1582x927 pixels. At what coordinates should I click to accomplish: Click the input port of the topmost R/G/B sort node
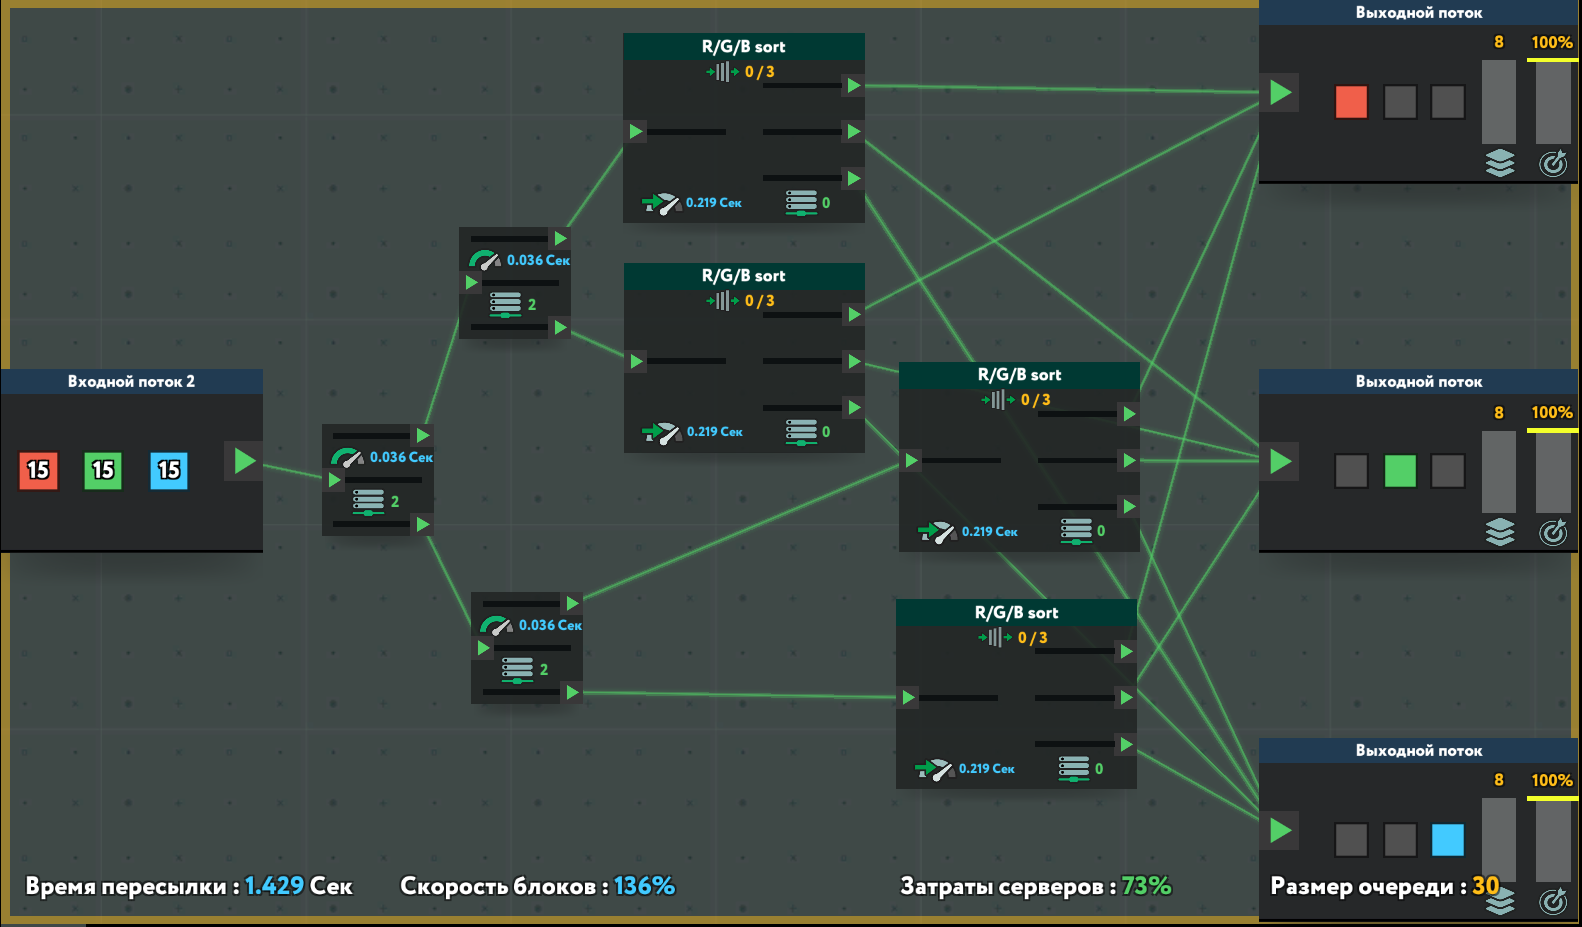[x=636, y=131]
